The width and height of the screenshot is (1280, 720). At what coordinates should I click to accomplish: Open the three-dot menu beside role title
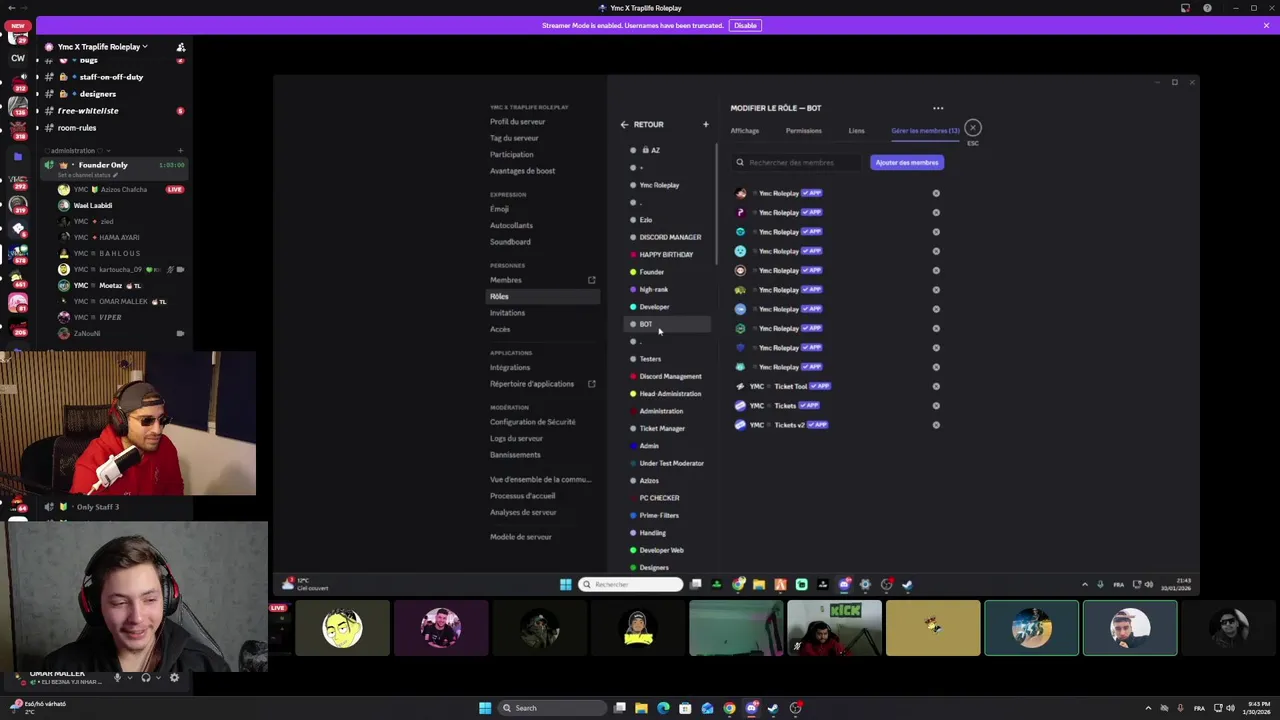(938, 108)
